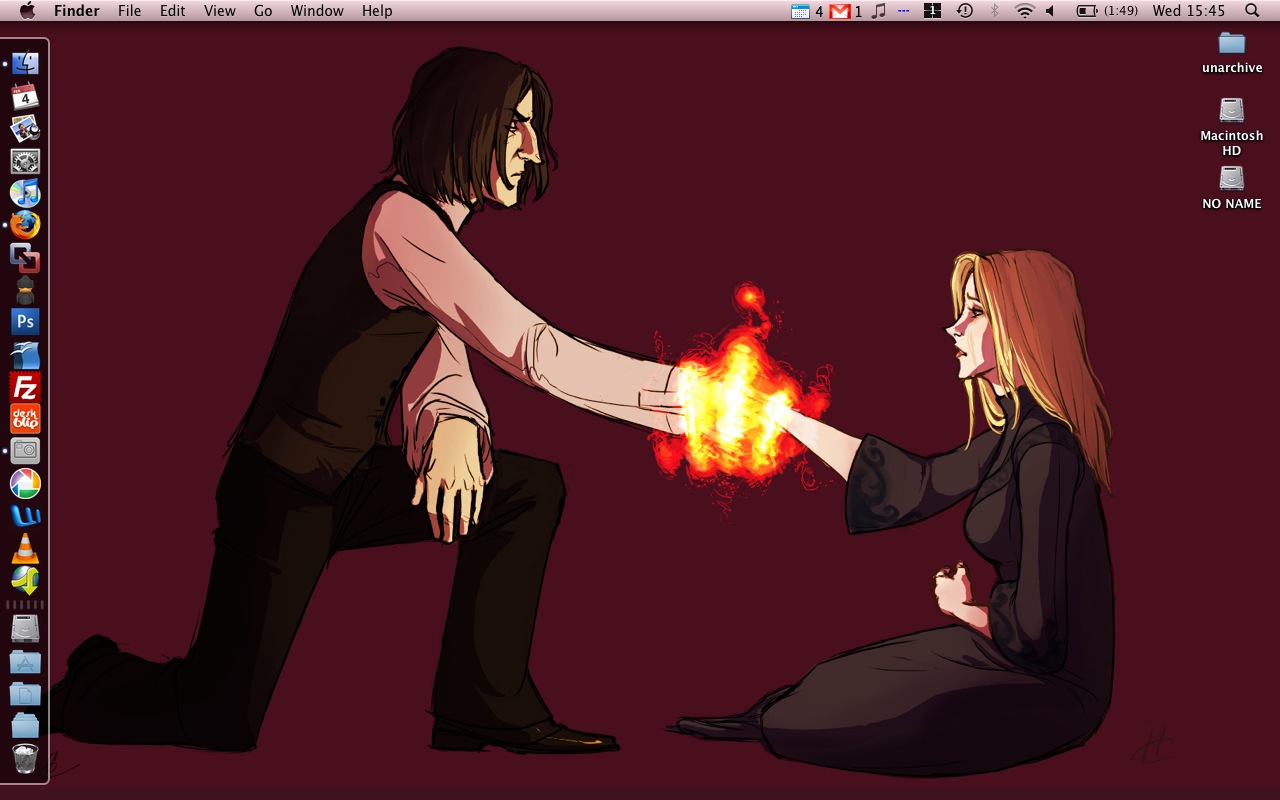Open the Finder menu
Viewport: 1280px width, 800px height.
click(76, 11)
